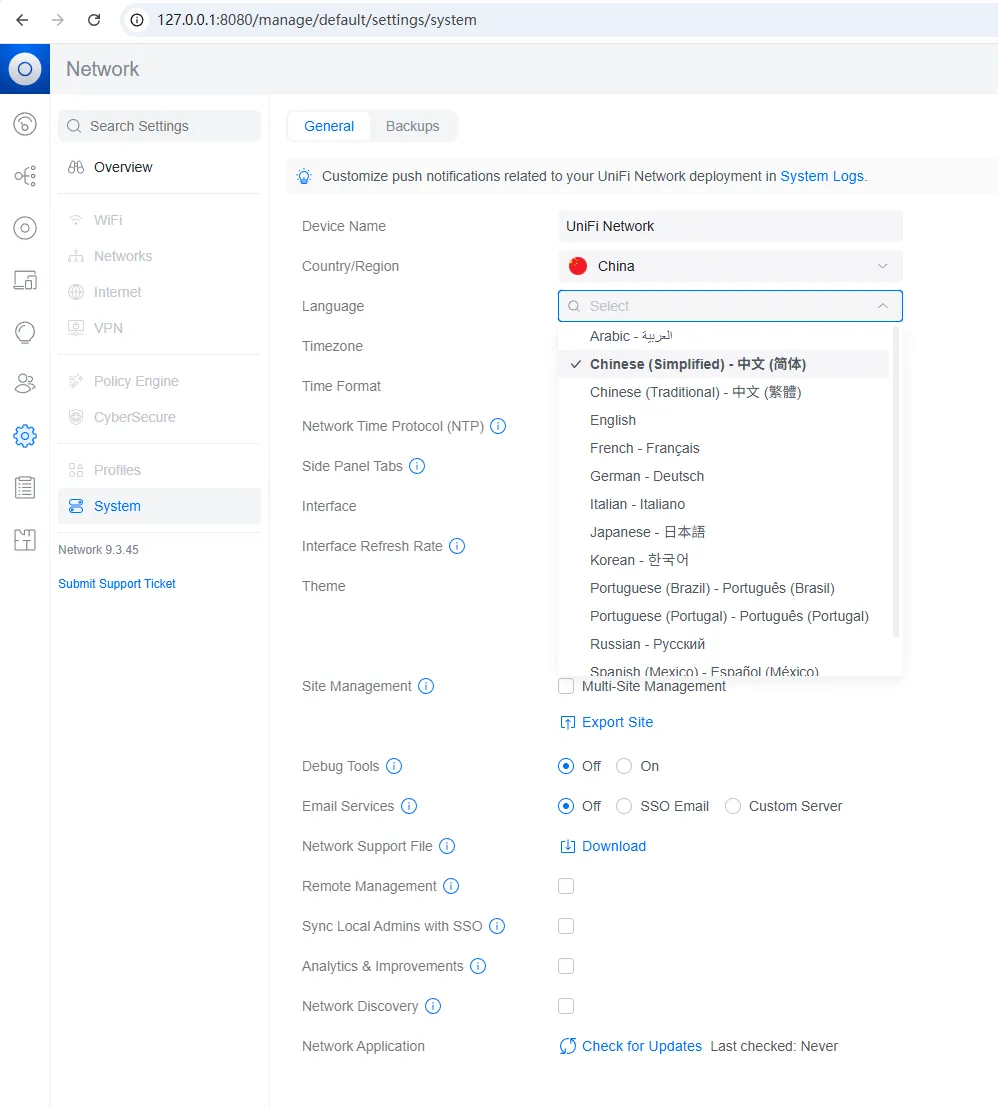Open VPN settings section

[159, 329]
